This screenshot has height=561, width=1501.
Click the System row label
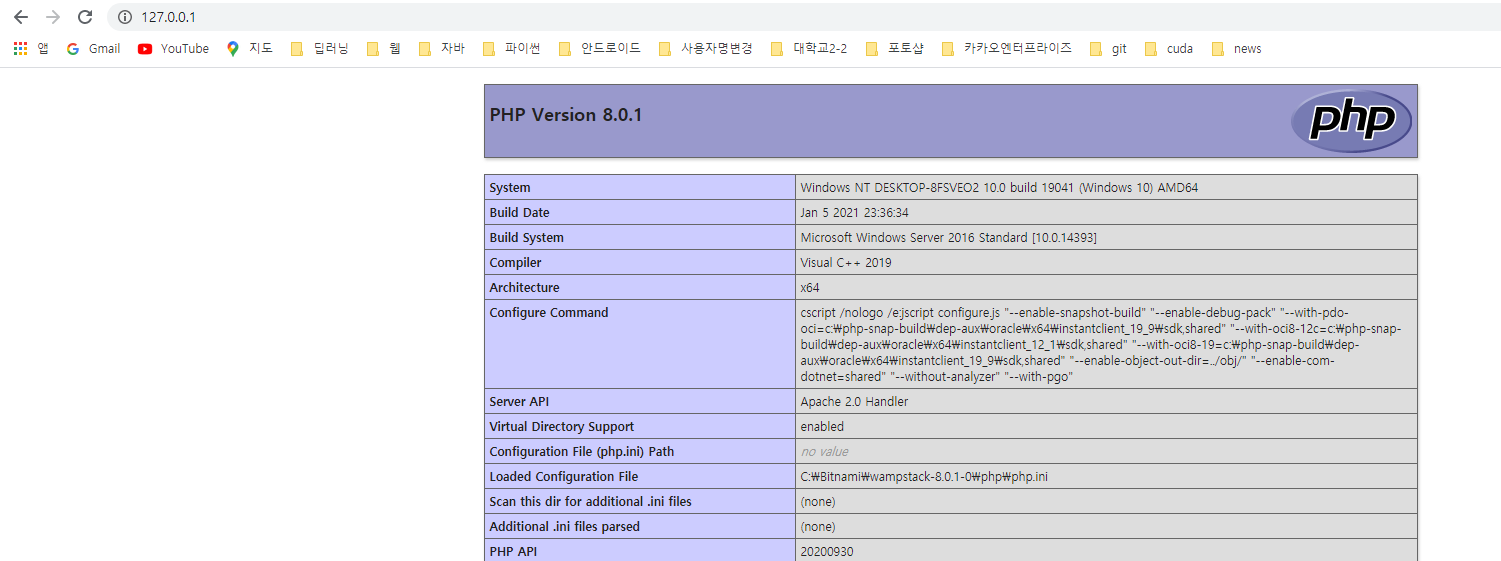pyautogui.click(x=510, y=188)
